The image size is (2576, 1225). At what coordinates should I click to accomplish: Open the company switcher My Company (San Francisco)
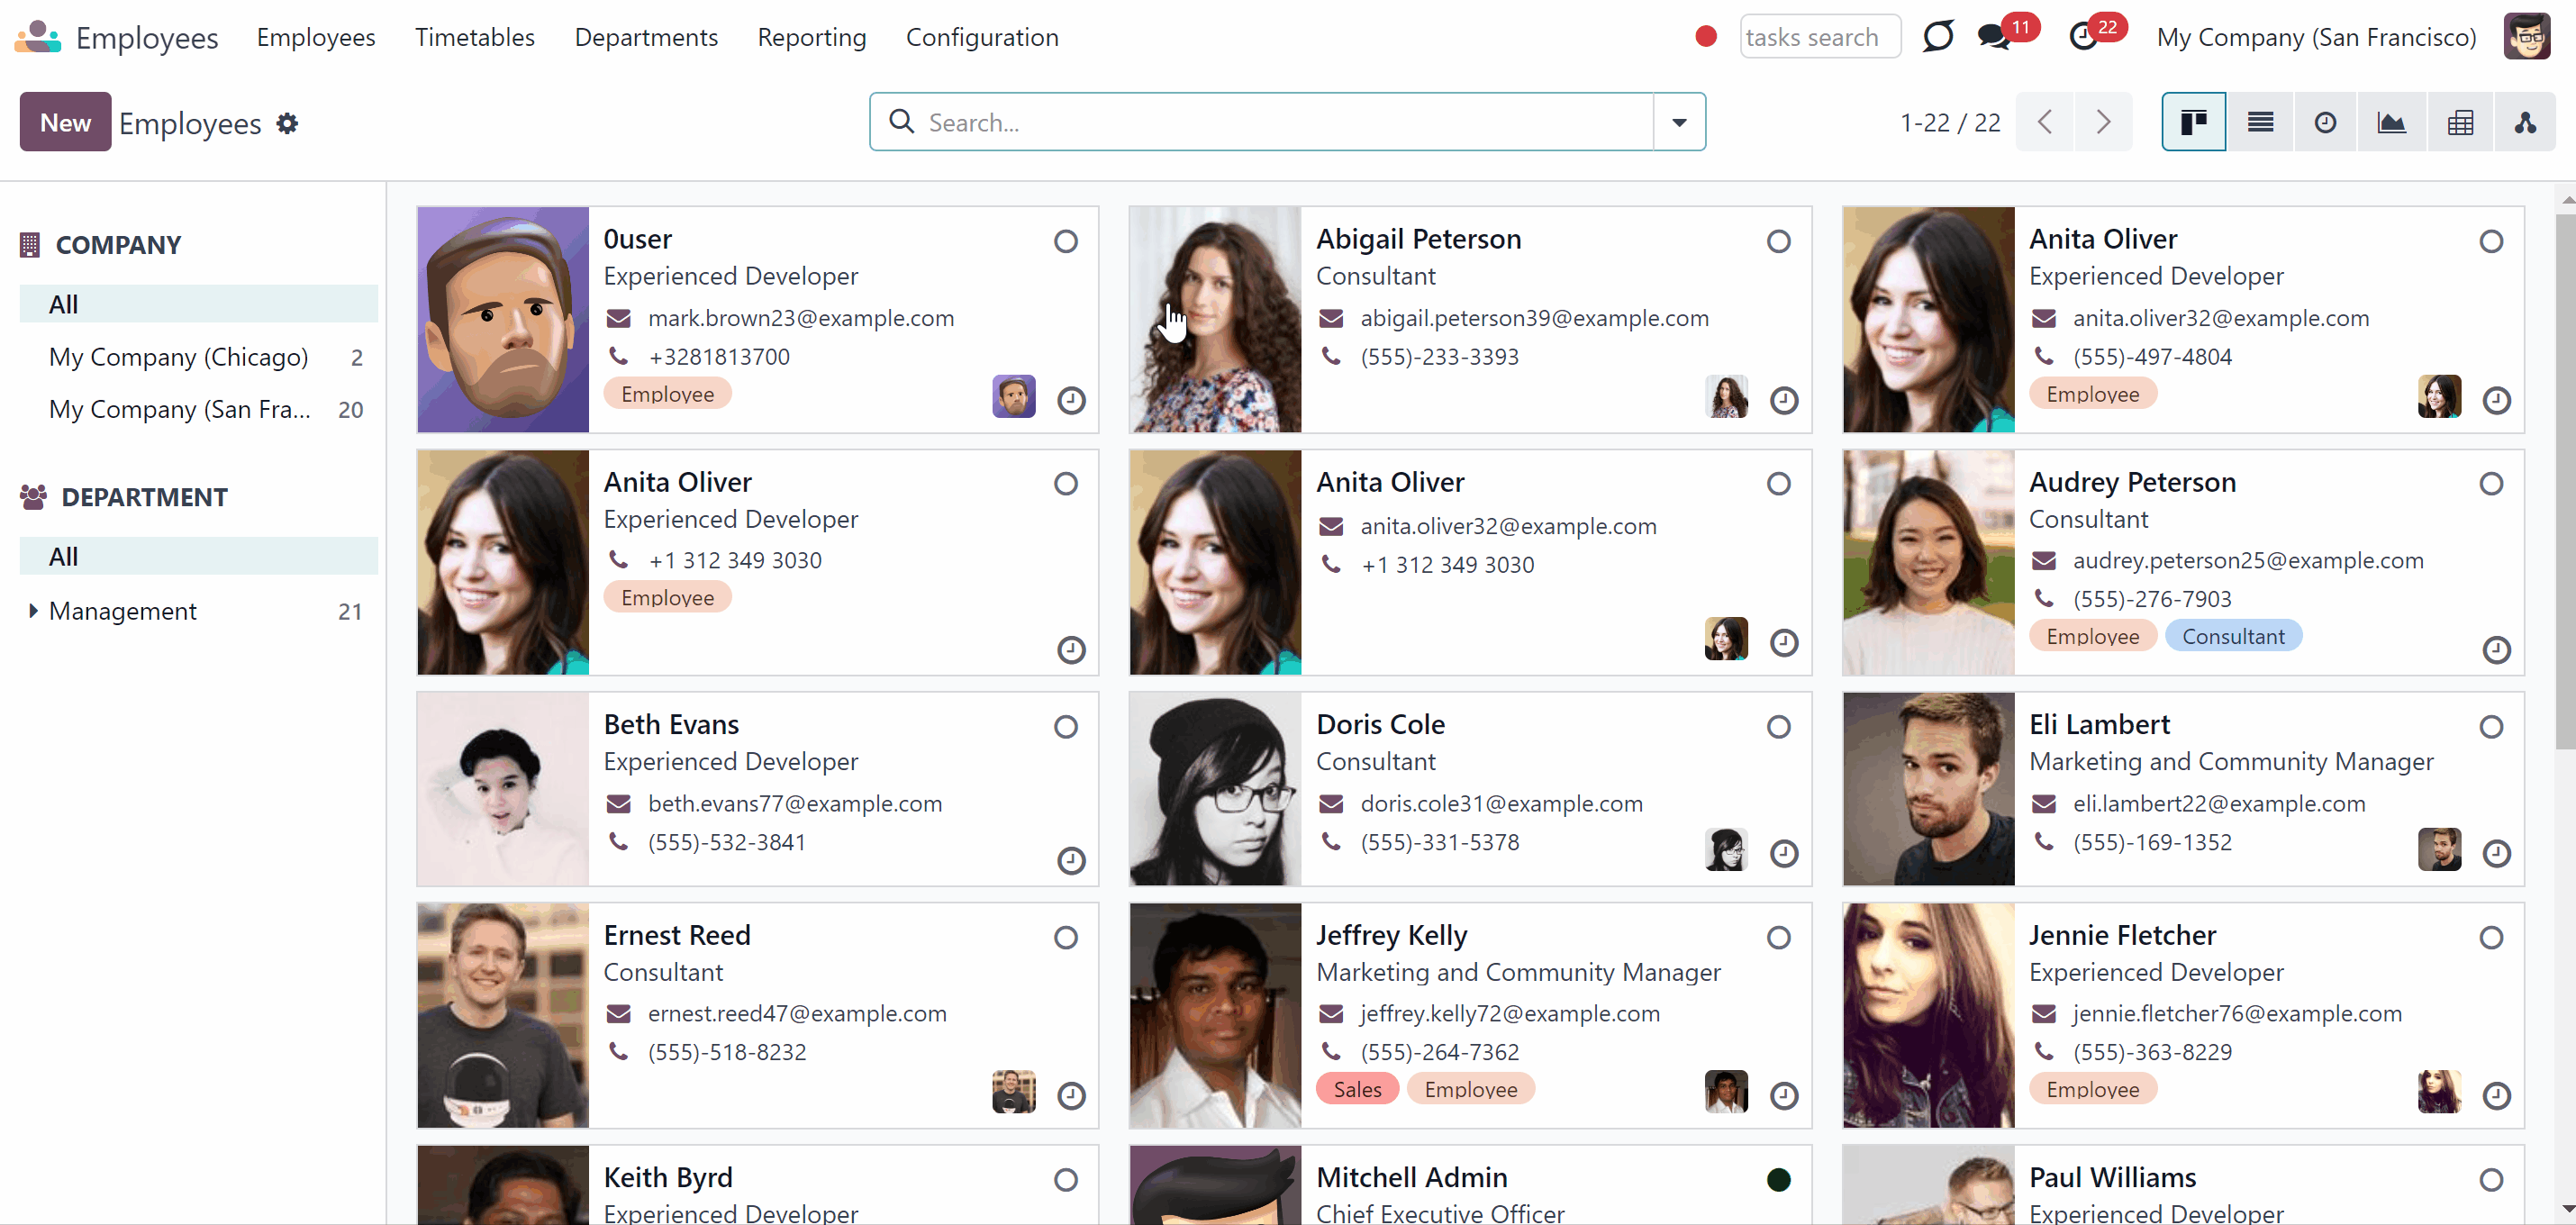click(2316, 37)
